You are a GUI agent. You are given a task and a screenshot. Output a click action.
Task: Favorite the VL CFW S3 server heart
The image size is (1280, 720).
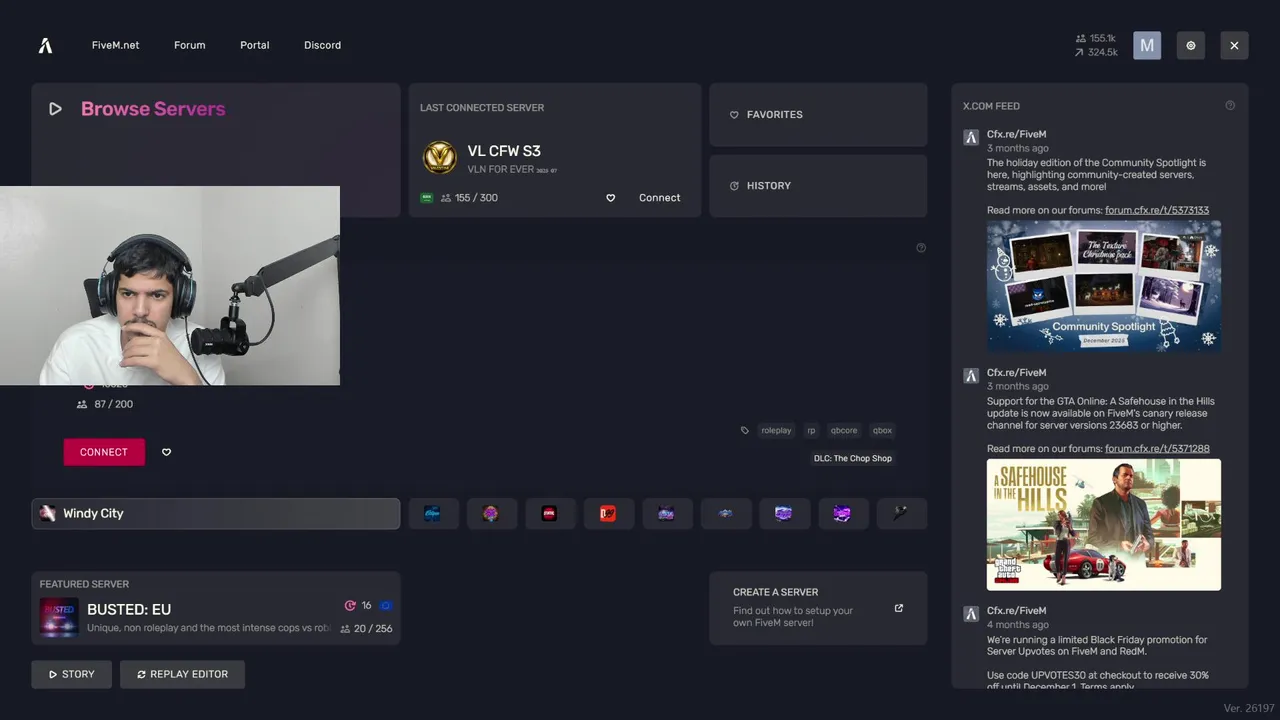tap(611, 198)
